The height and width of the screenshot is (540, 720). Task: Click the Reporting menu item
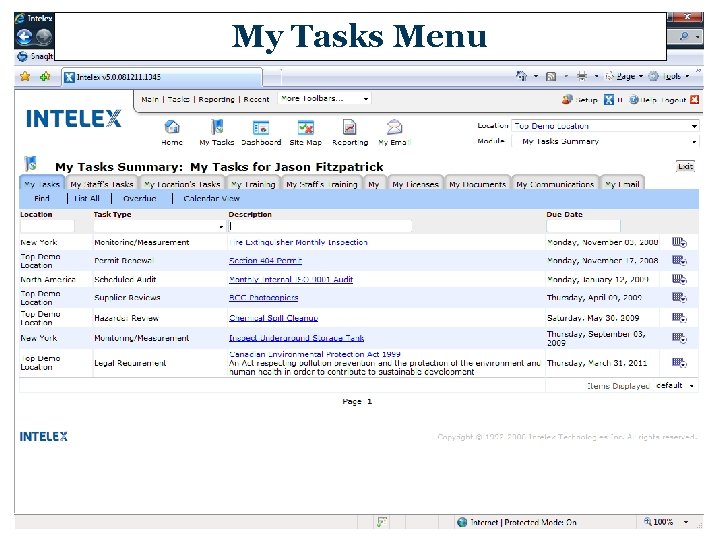[x=216, y=99]
